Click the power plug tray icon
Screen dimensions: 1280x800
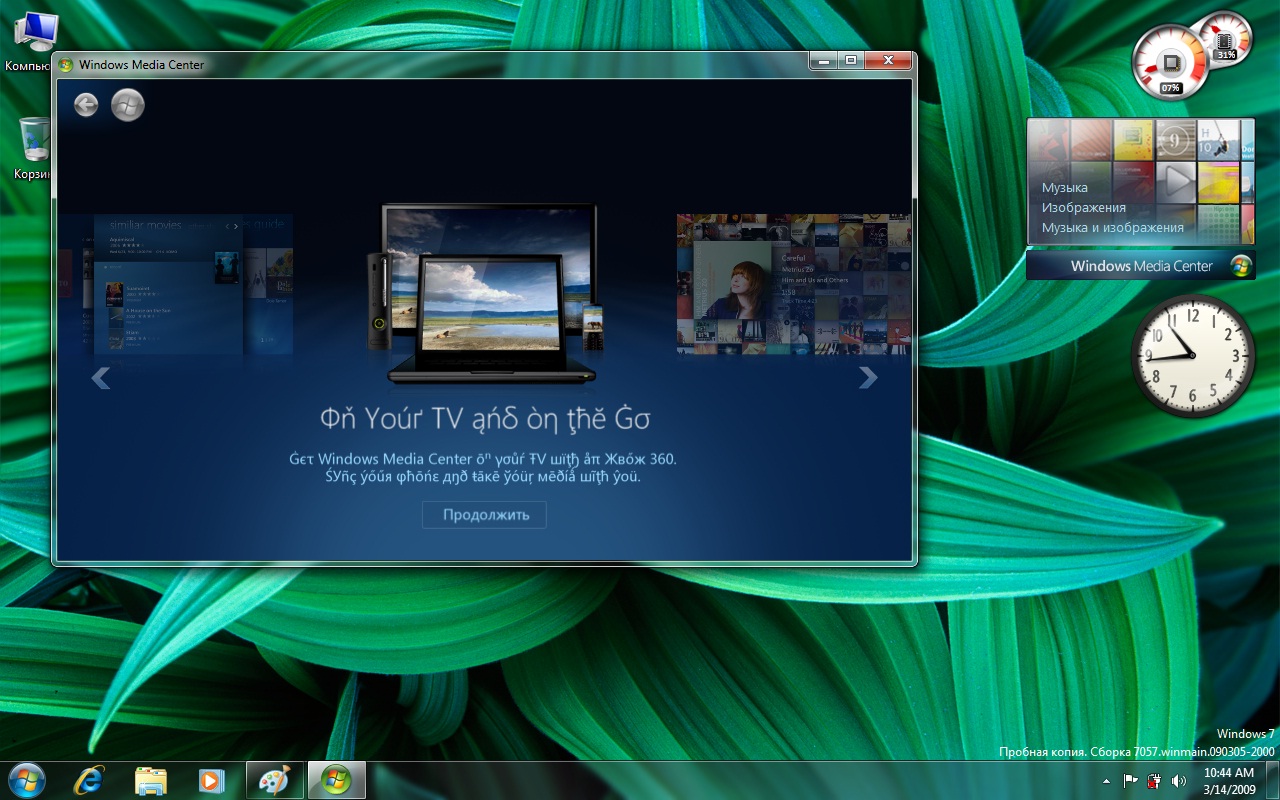pos(1155,780)
